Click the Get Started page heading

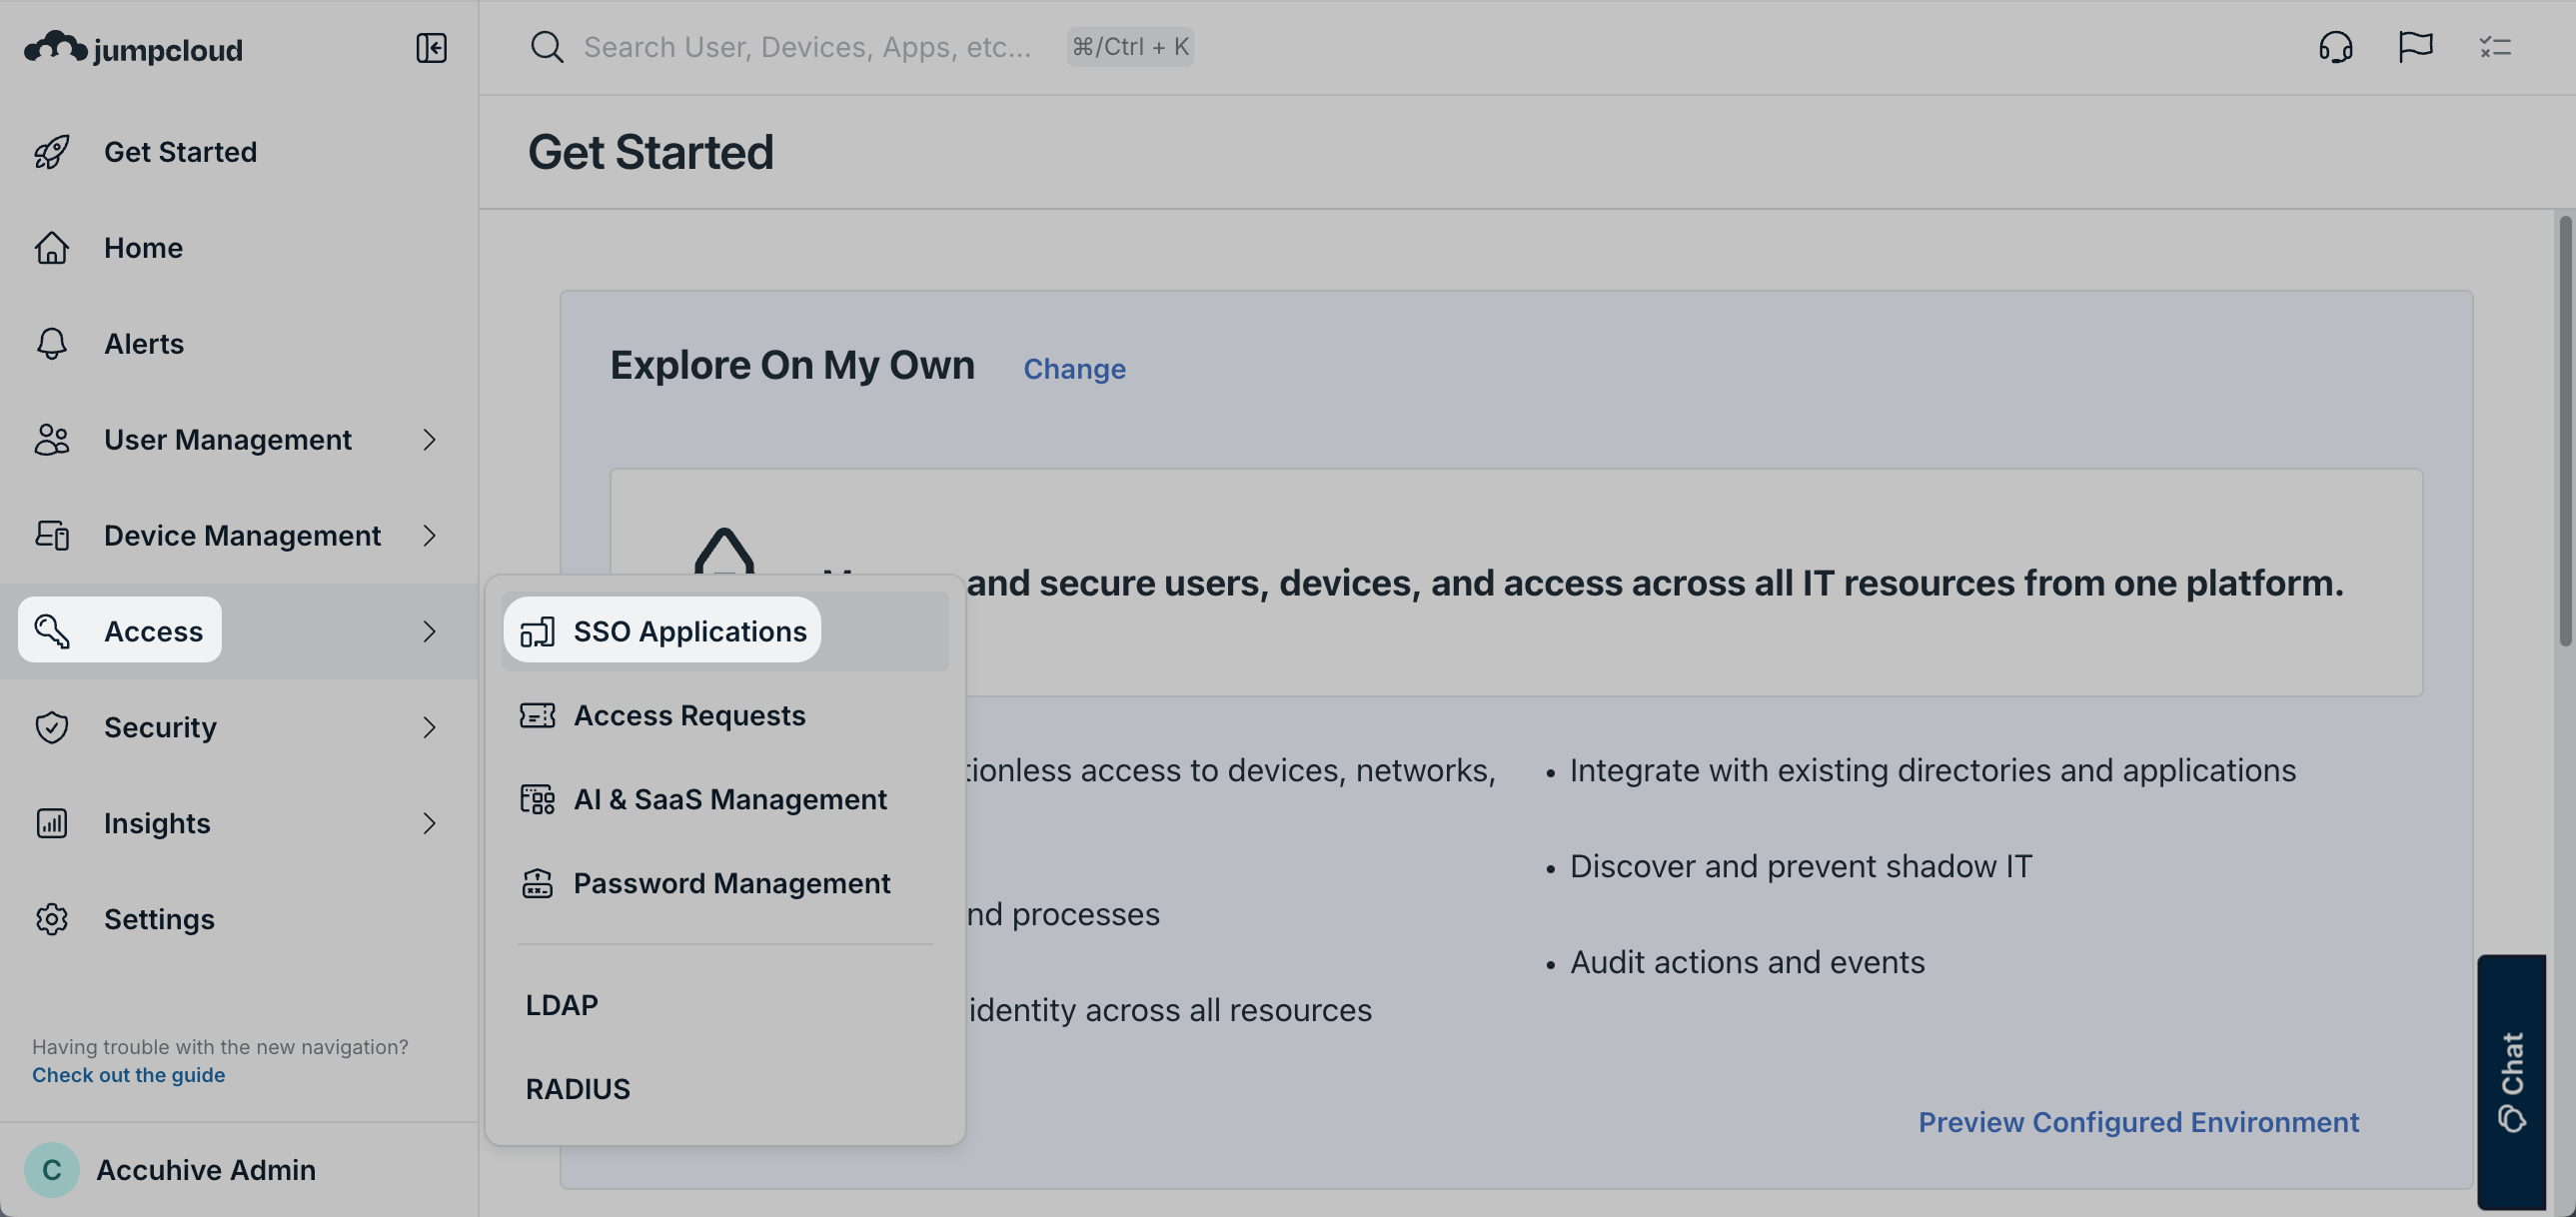(x=650, y=152)
